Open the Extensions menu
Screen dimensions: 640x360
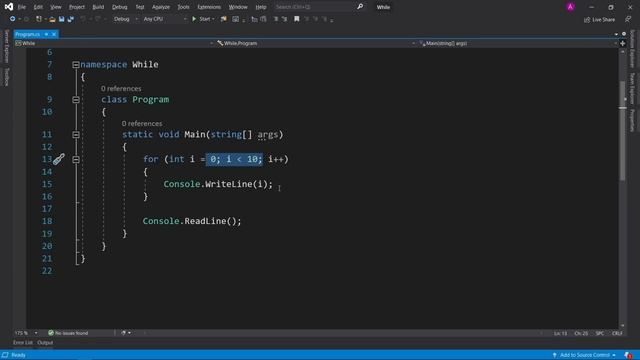209,7
